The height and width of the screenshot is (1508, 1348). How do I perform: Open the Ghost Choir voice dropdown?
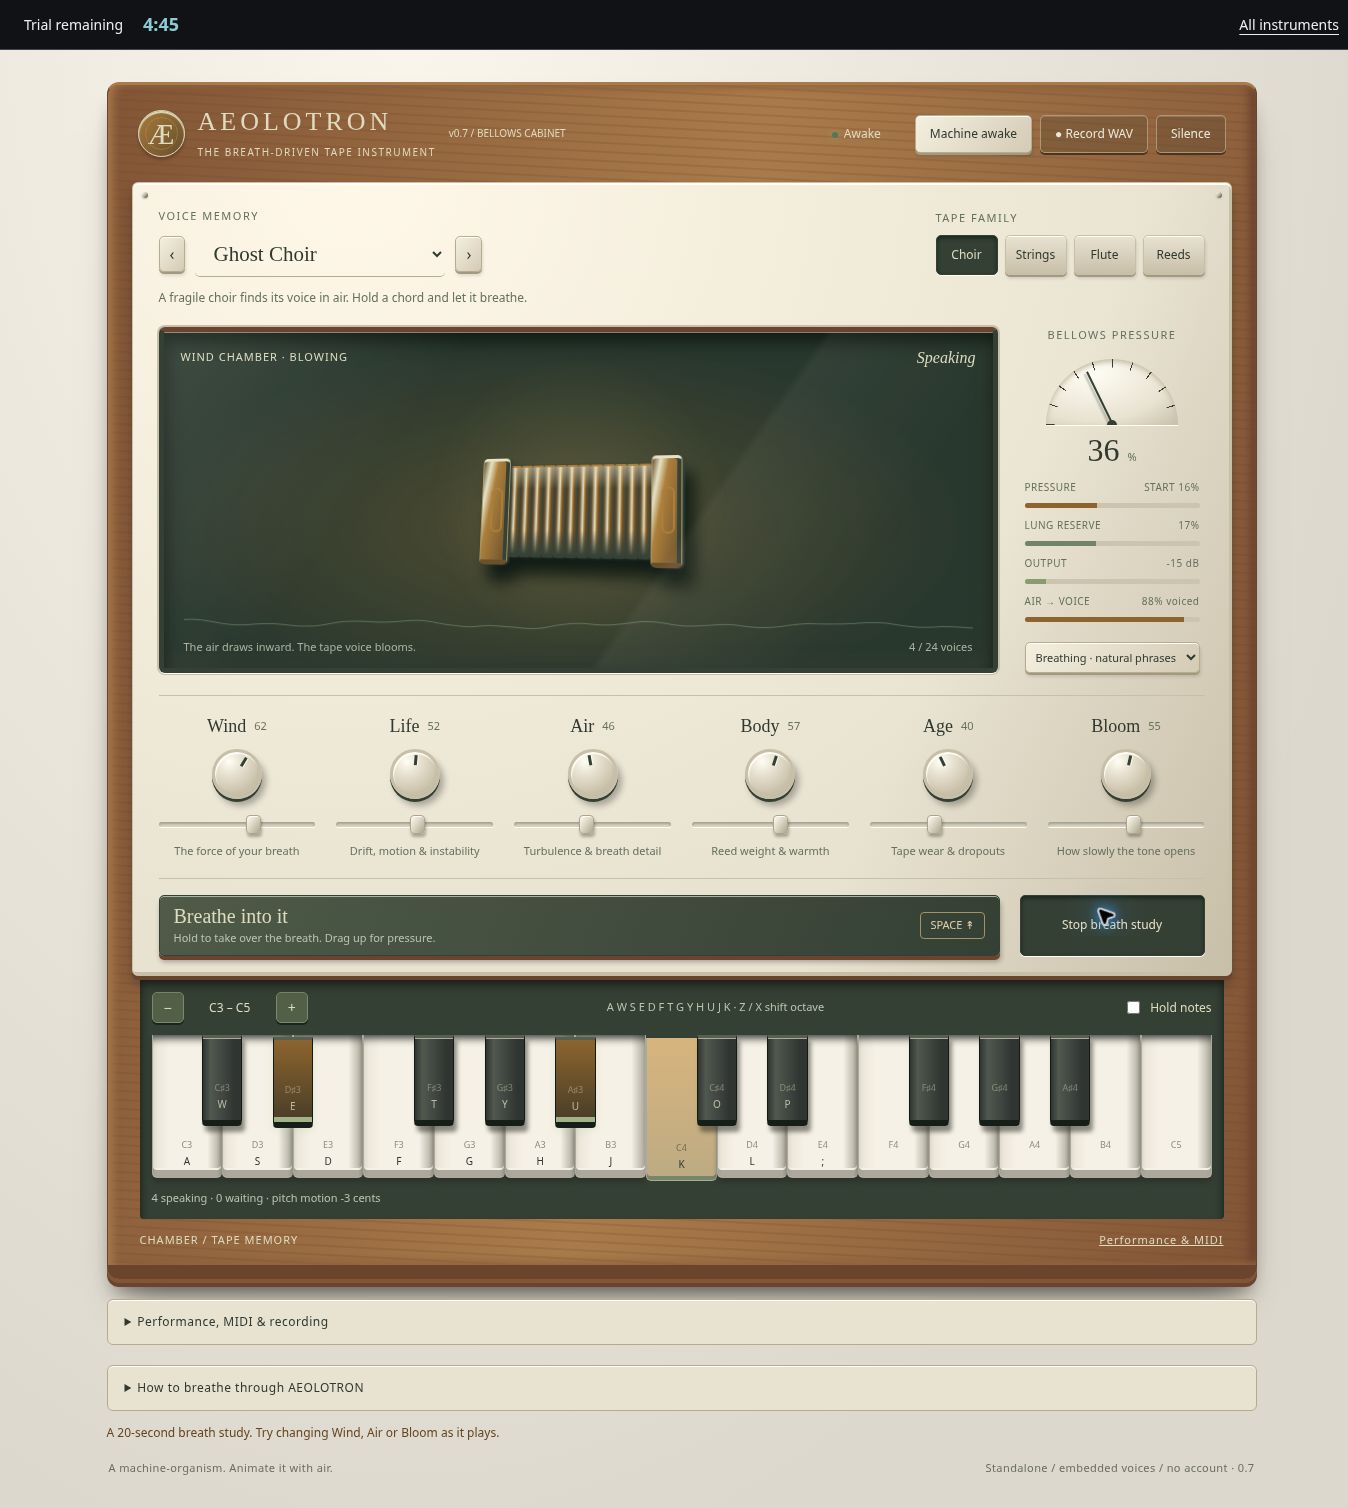(321, 255)
